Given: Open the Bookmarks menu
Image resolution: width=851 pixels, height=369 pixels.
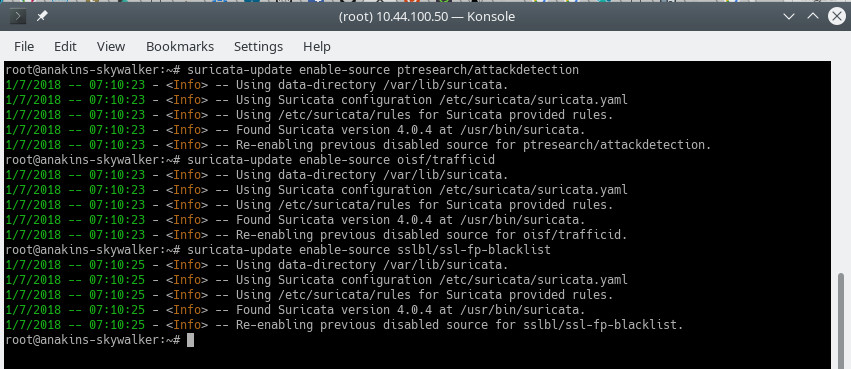Looking at the screenshot, I should (180, 47).
